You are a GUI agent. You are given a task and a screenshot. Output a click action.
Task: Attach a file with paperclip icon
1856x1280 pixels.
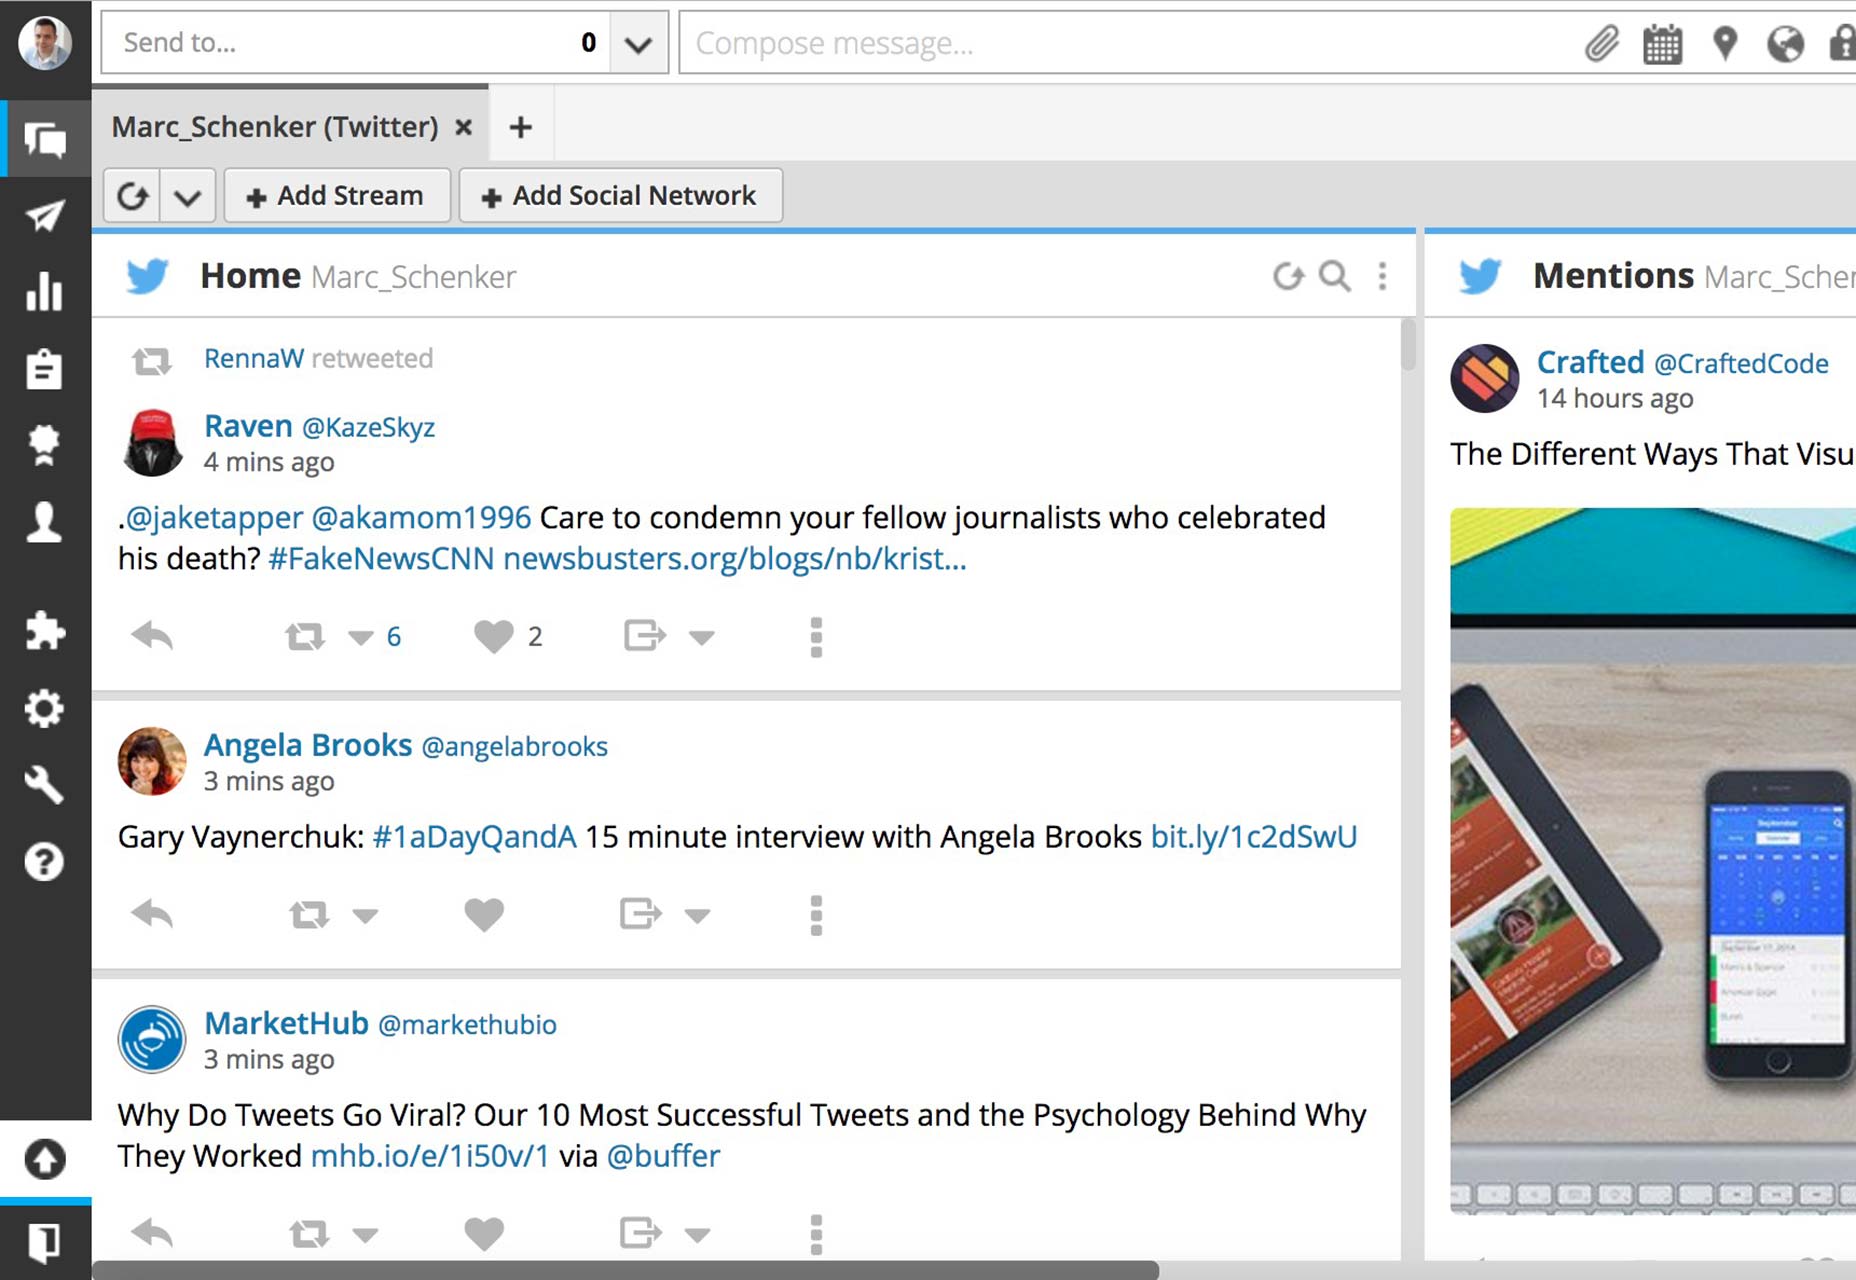point(1602,44)
